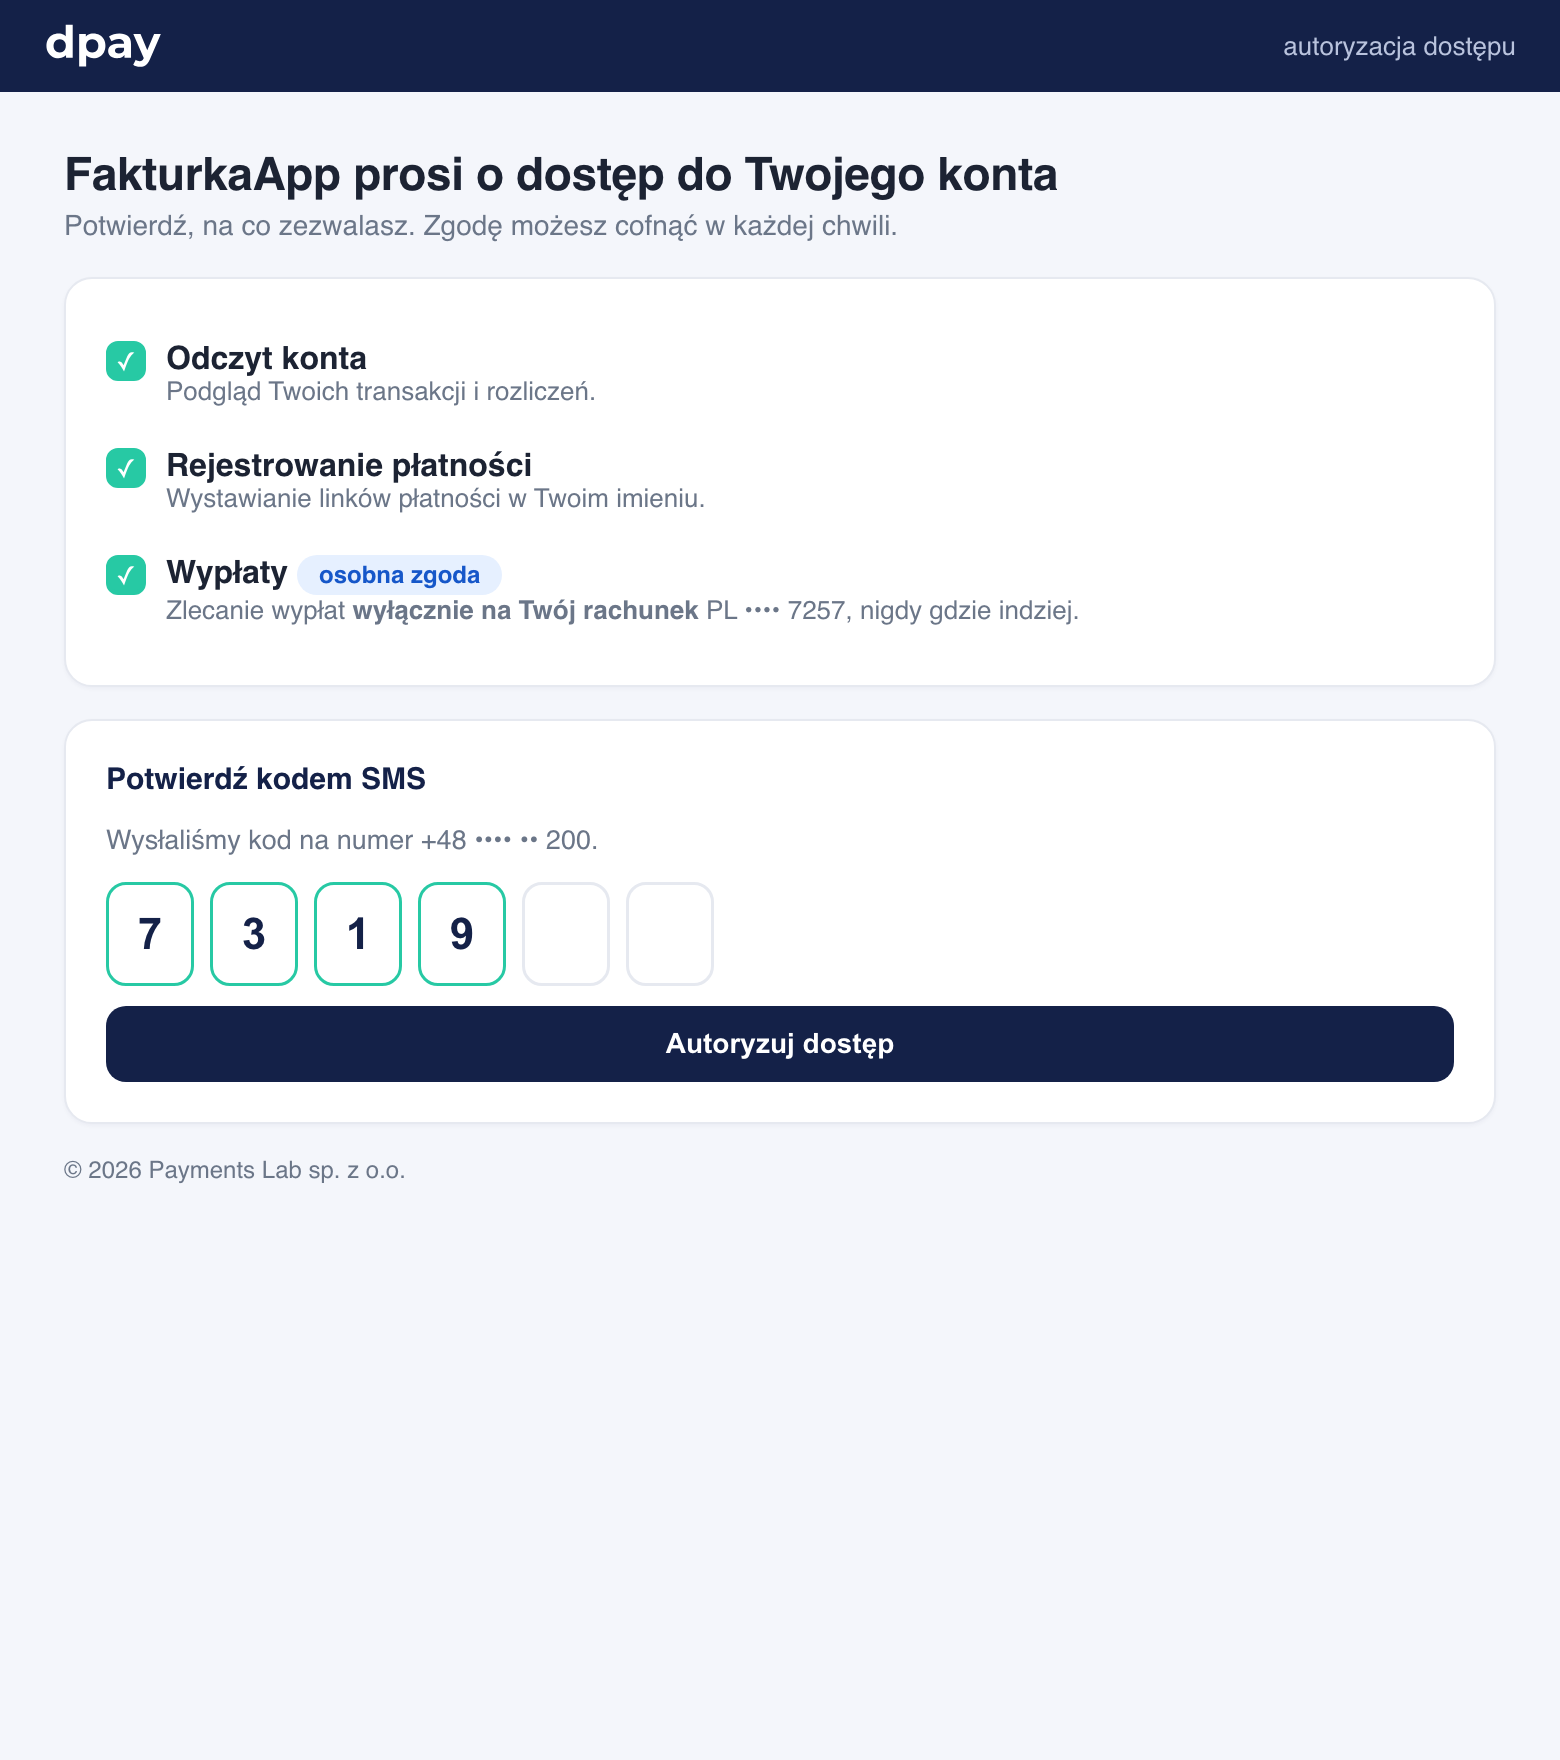Uncheck the Odczyt konta permission
Screen dimensions: 1560x1760
pyautogui.click(x=126, y=361)
